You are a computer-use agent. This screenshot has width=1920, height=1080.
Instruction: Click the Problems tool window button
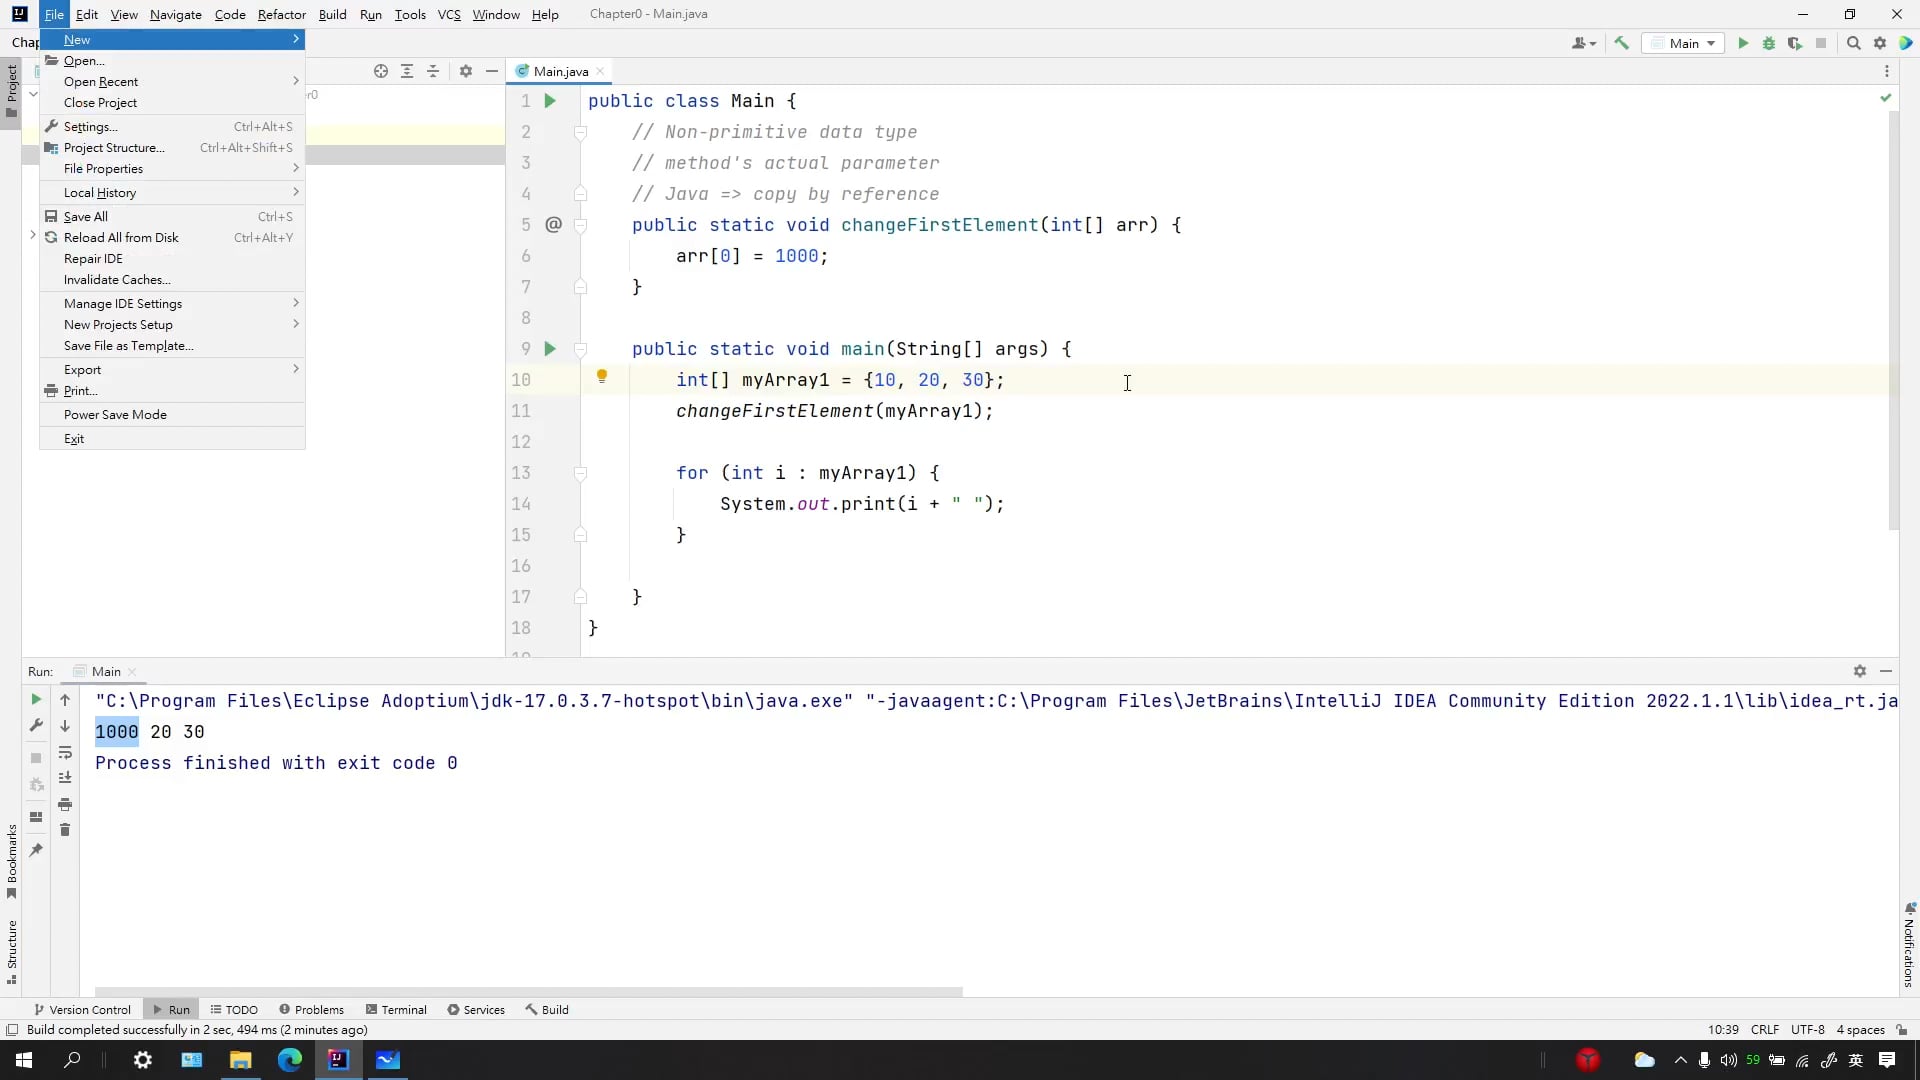point(311,1010)
